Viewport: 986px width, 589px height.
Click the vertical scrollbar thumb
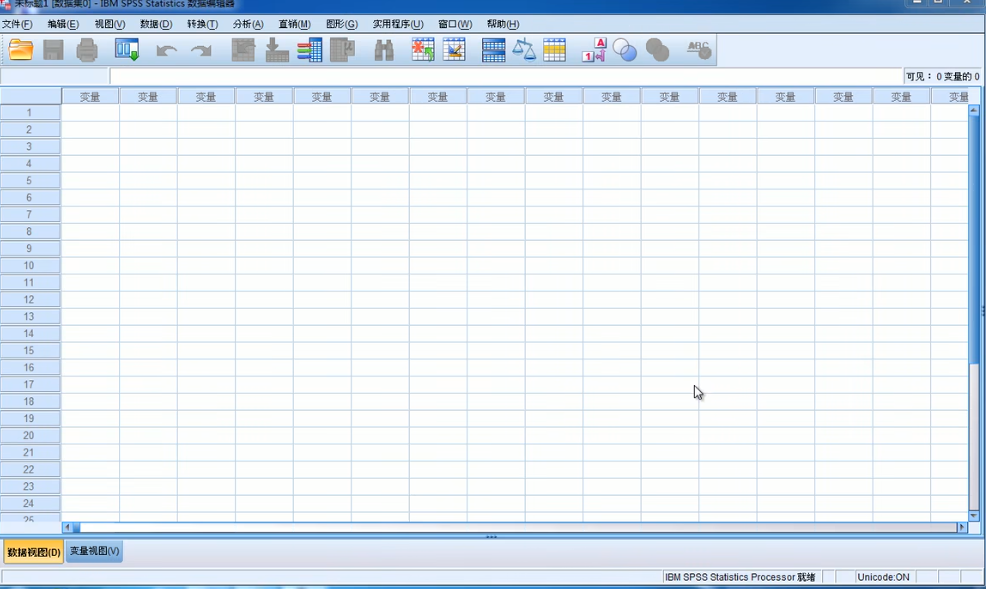coord(973,239)
